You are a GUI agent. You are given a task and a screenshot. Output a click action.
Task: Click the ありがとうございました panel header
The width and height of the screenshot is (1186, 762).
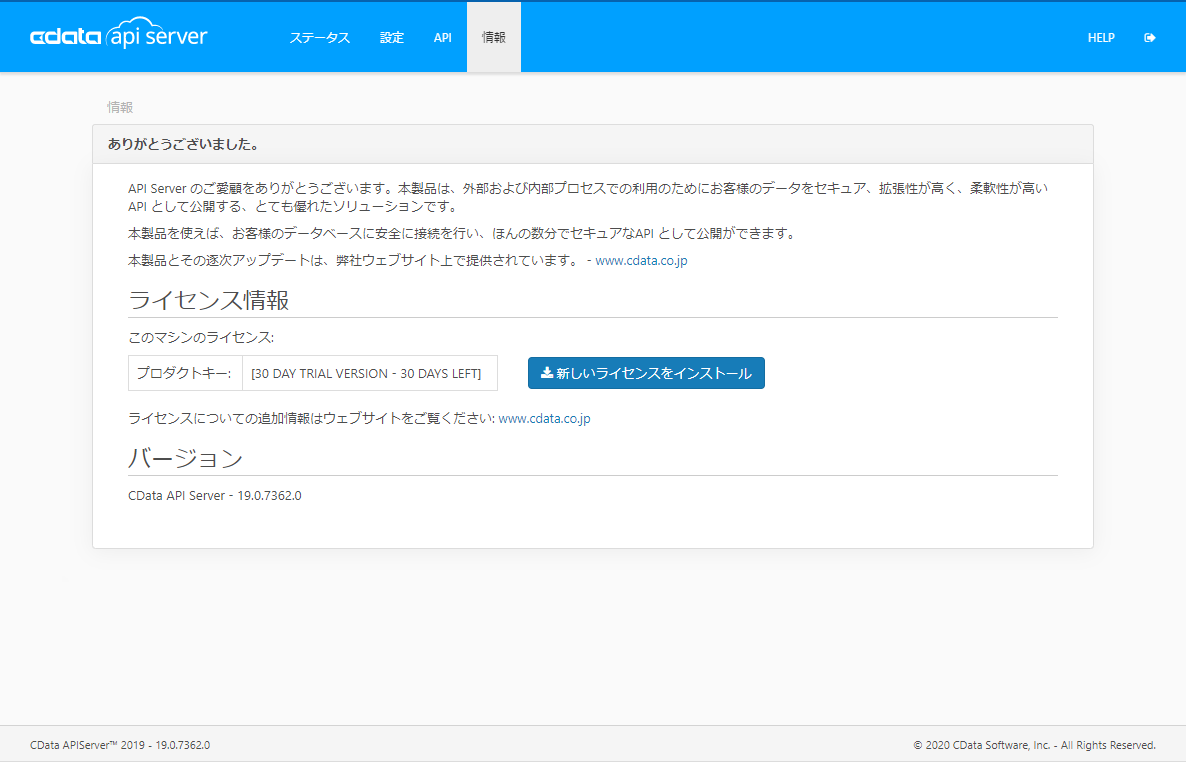pos(182,144)
